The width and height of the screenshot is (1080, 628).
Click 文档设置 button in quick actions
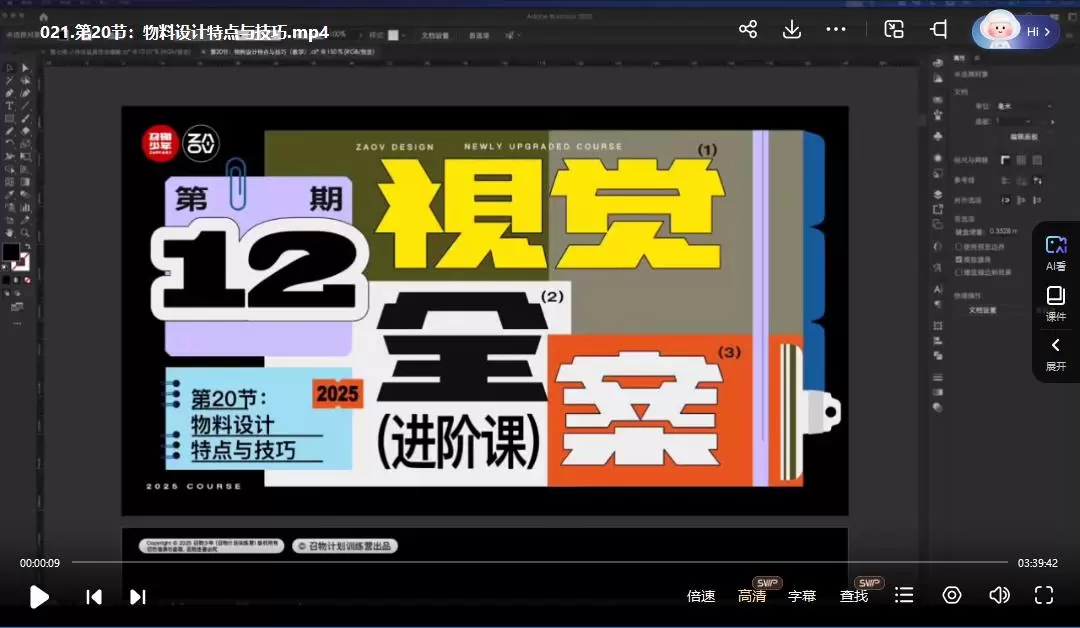[x=982, y=311]
